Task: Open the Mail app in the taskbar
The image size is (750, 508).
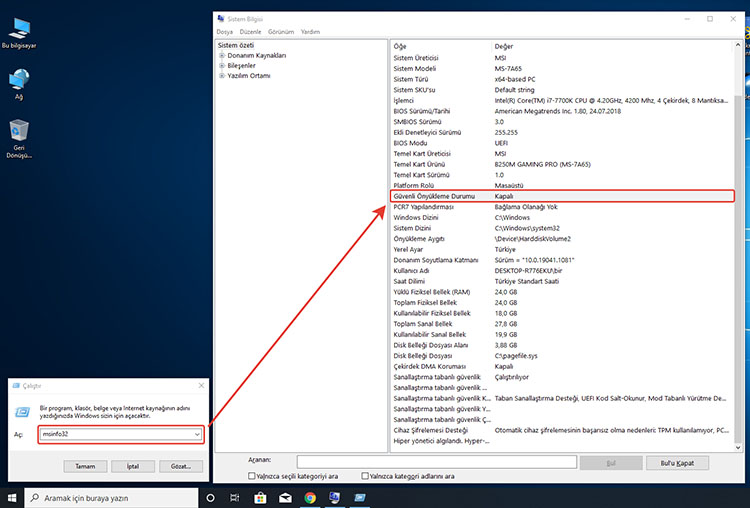Action: (285, 497)
